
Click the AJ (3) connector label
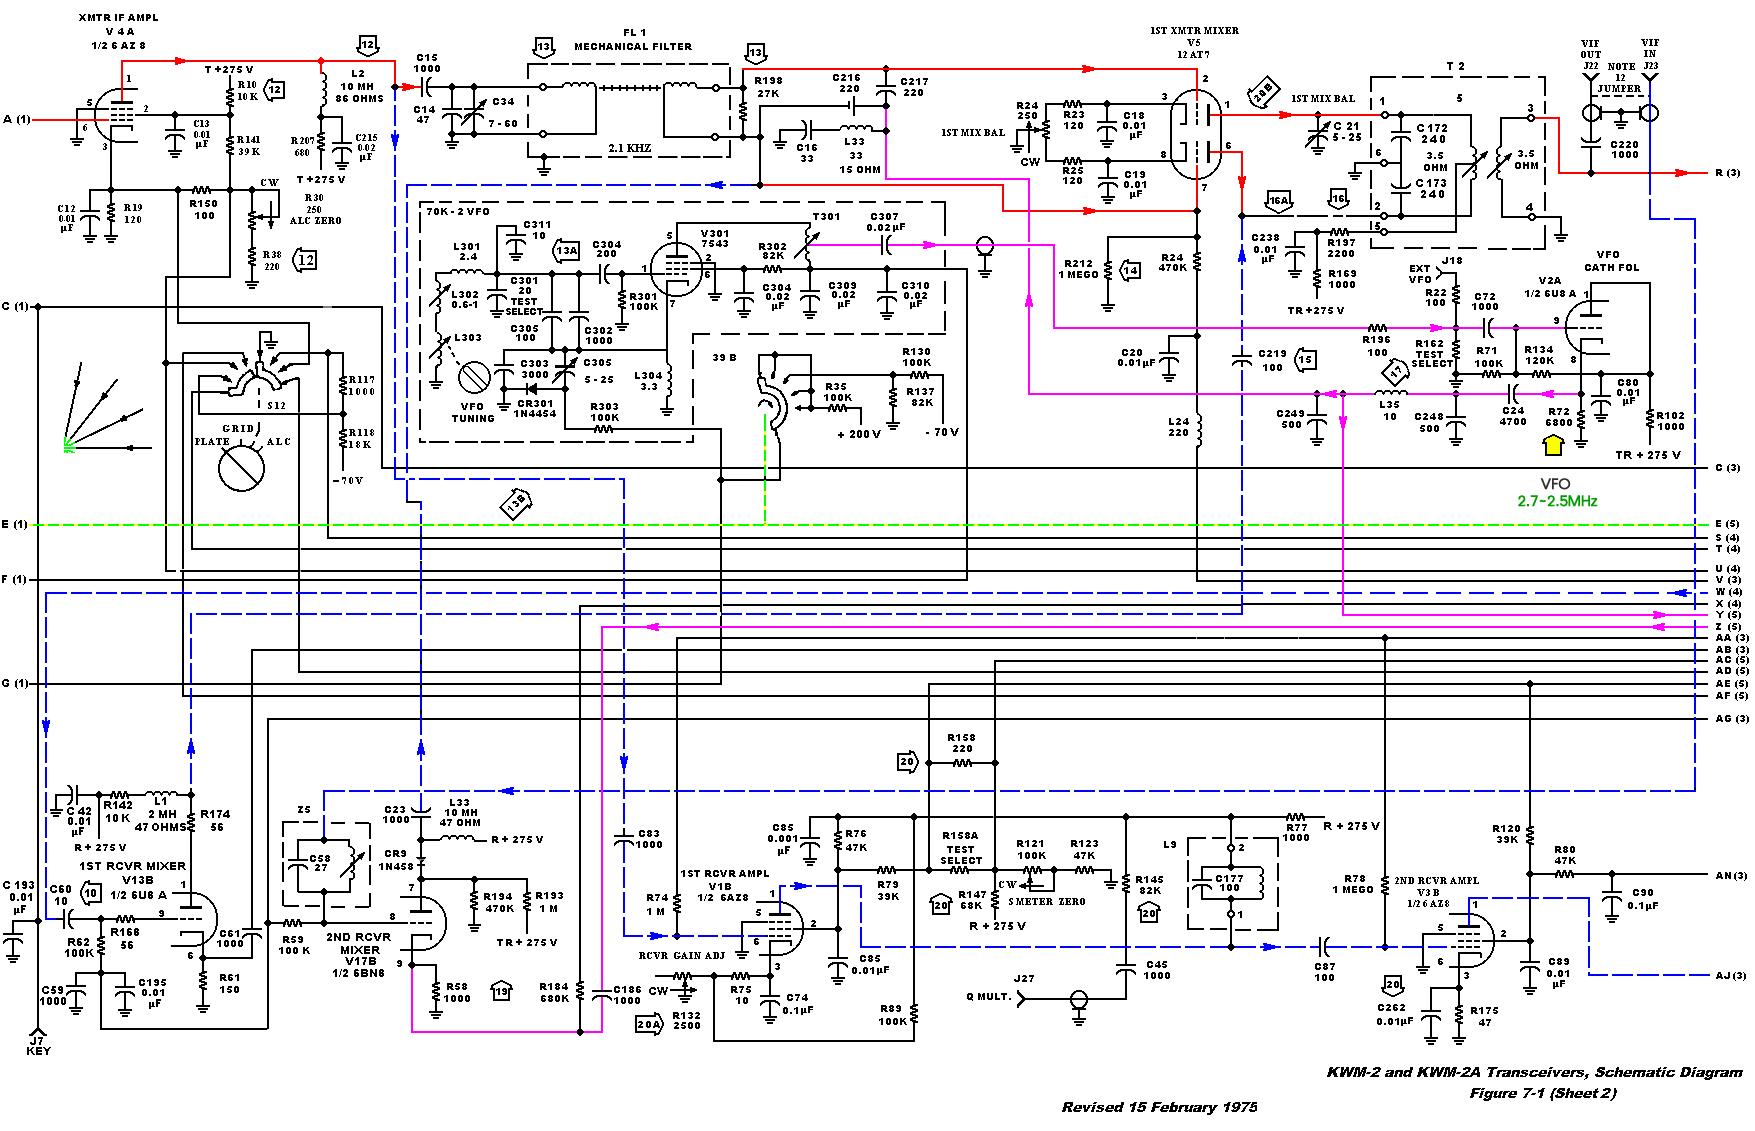[x=1731, y=975]
